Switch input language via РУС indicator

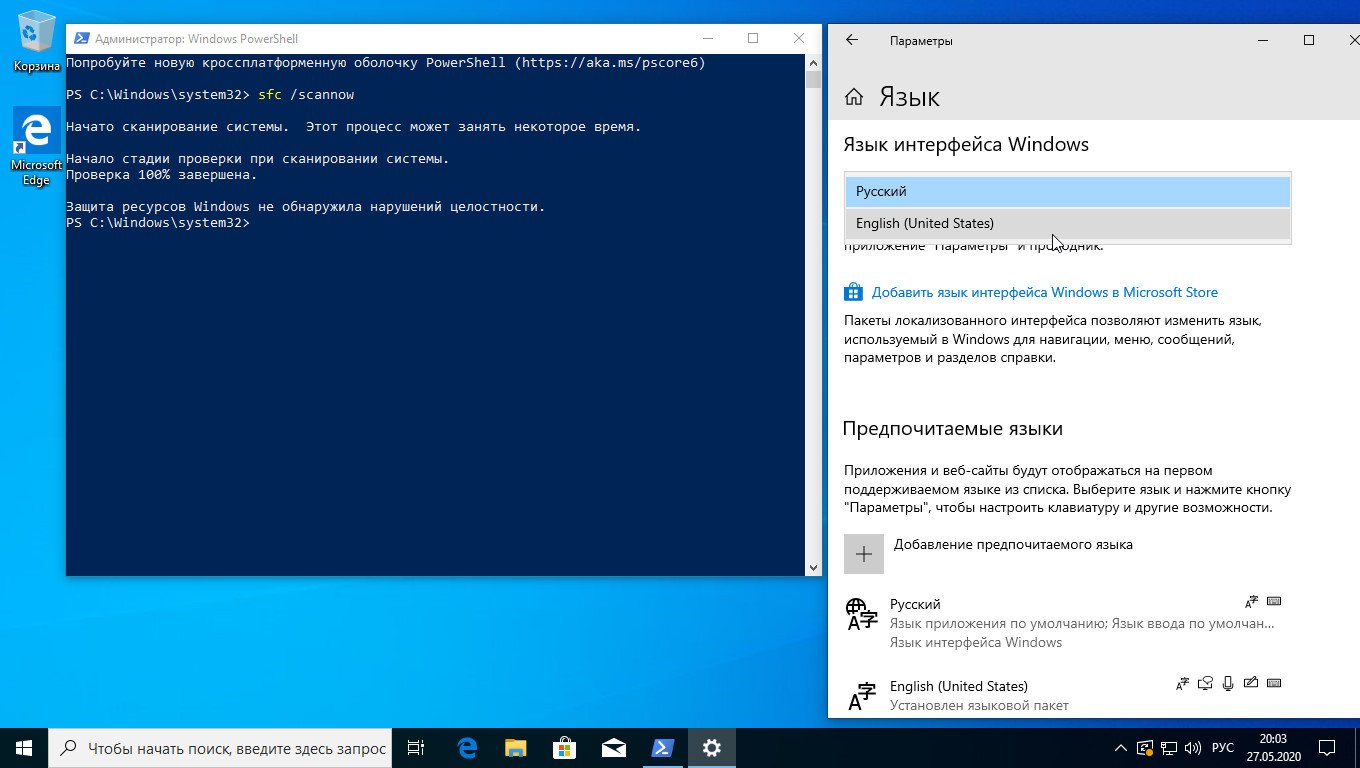[1223, 748]
